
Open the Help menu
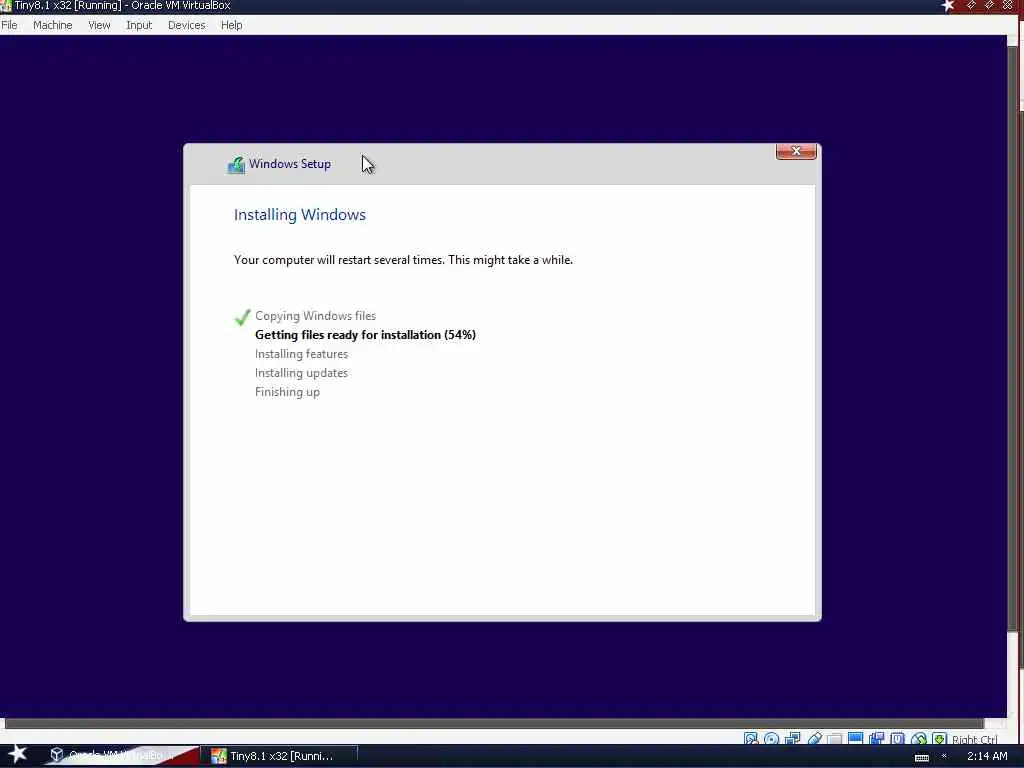tap(231, 25)
